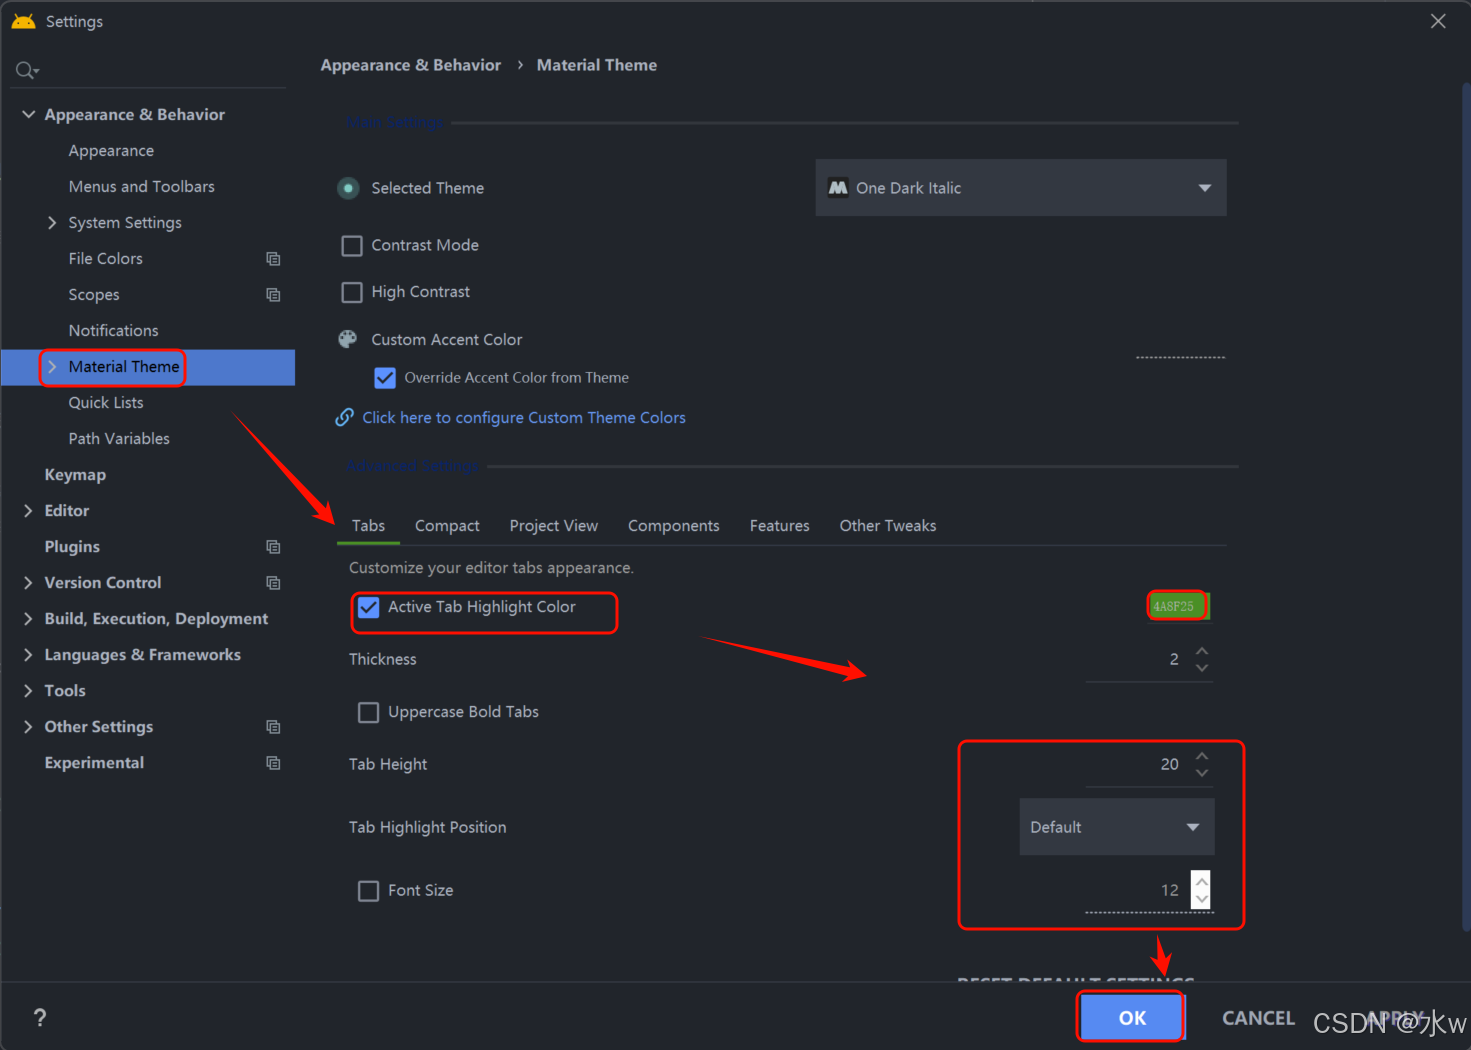The image size is (1471, 1050).
Task: Open the One Dark Italic theme dropdown
Action: pos(1021,188)
